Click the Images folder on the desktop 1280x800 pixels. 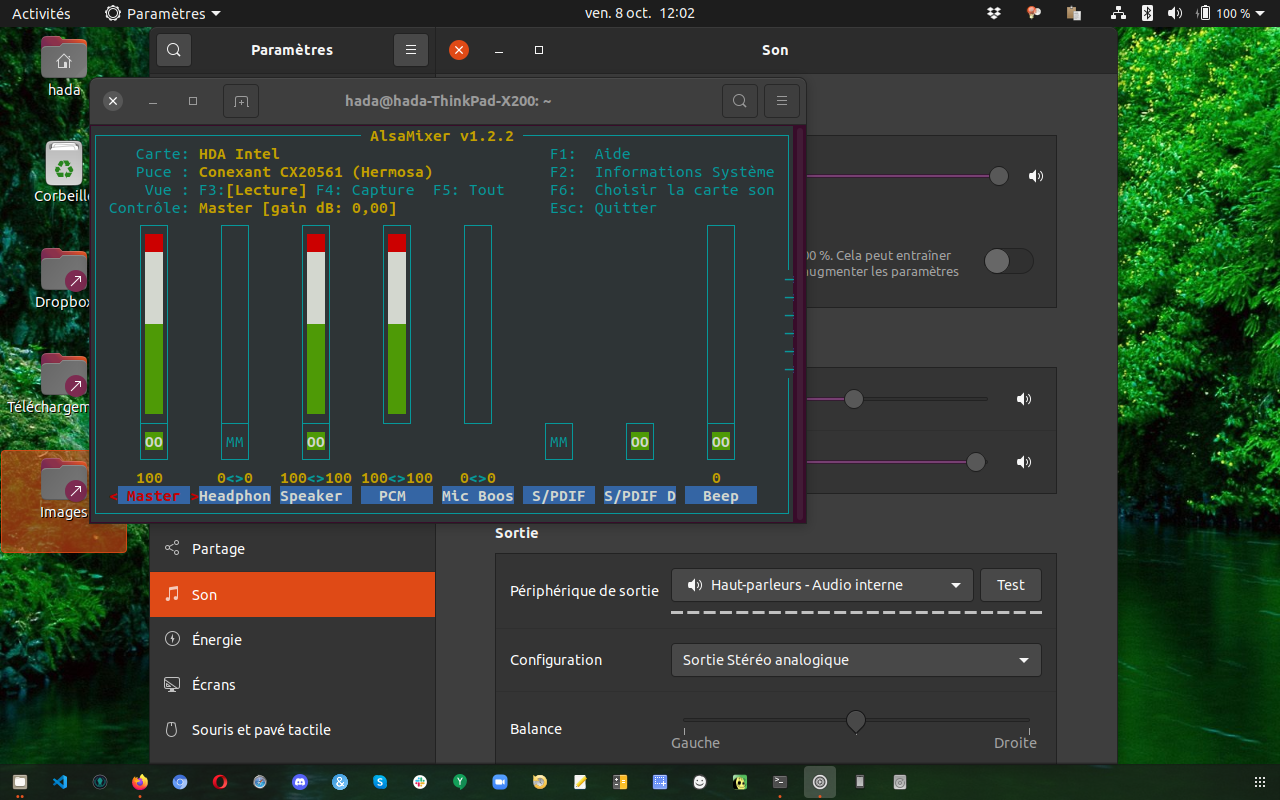tap(64, 490)
